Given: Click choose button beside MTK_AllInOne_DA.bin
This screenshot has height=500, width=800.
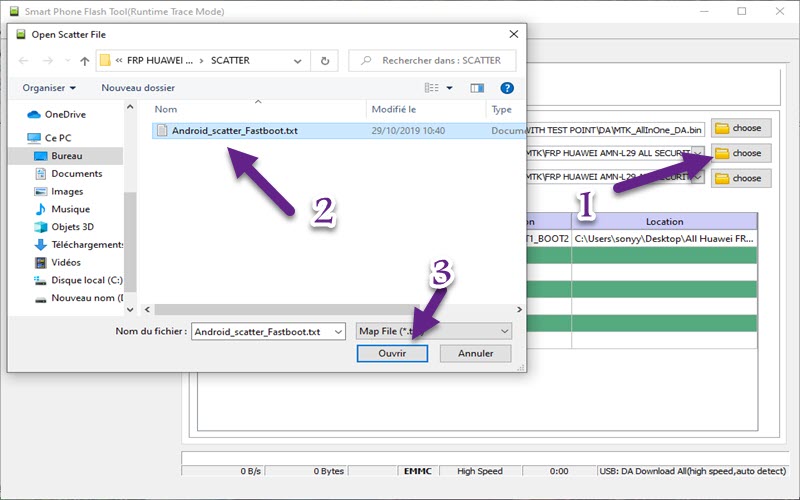Looking at the screenshot, I should pos(740,128).
